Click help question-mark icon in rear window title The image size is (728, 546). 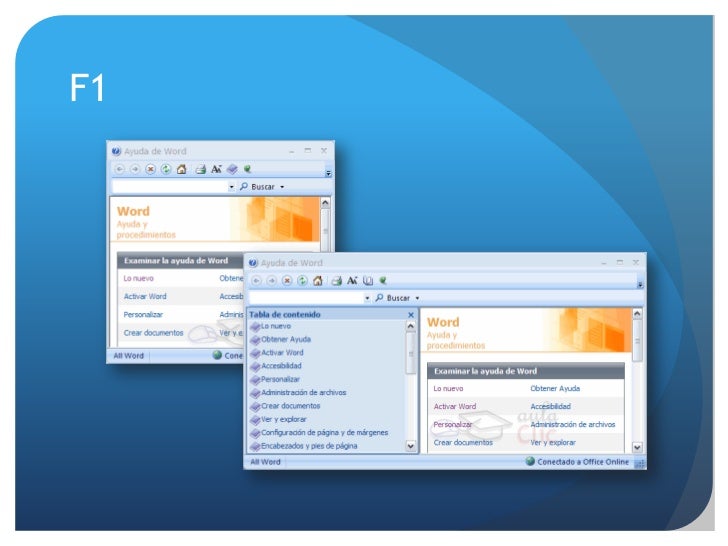pyautogui.click(x=116, y=151)
